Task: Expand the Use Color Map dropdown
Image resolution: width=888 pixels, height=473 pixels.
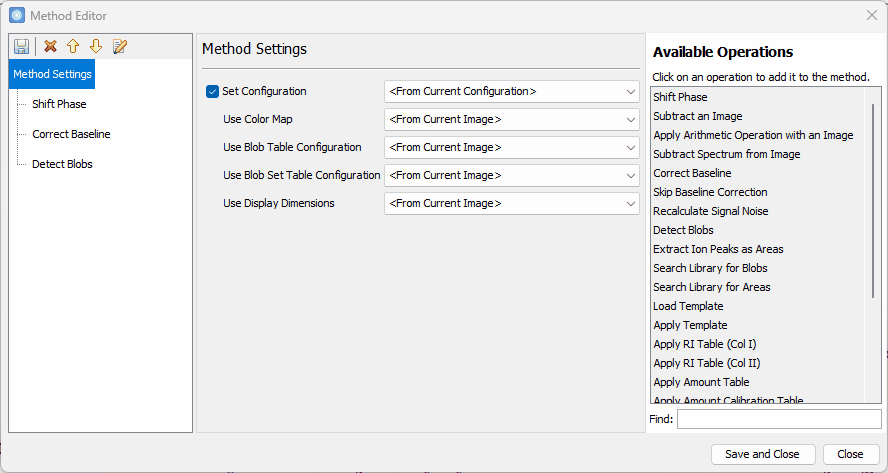Action: [x=511, y=120]
